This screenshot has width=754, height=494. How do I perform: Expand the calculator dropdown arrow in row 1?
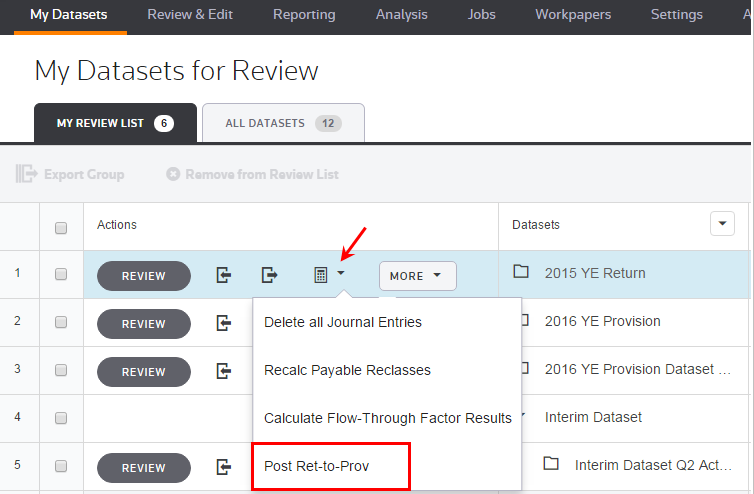(342, 273)
